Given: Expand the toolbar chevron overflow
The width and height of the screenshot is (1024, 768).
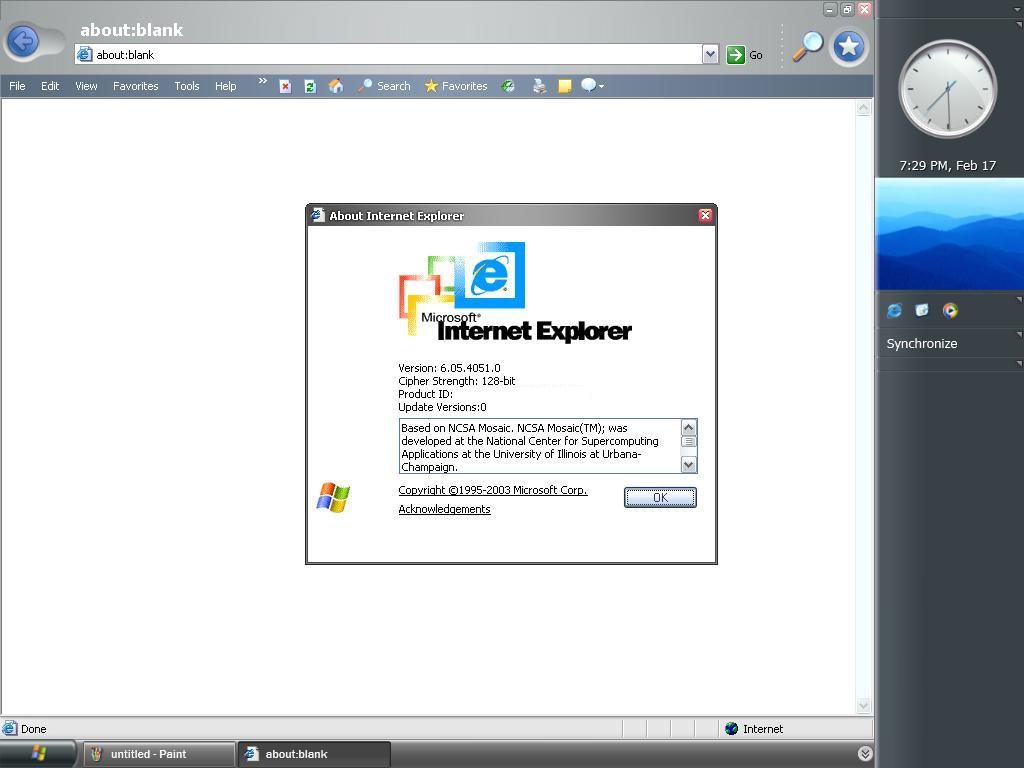Looking at the screenshot, I should click(263, 81).
